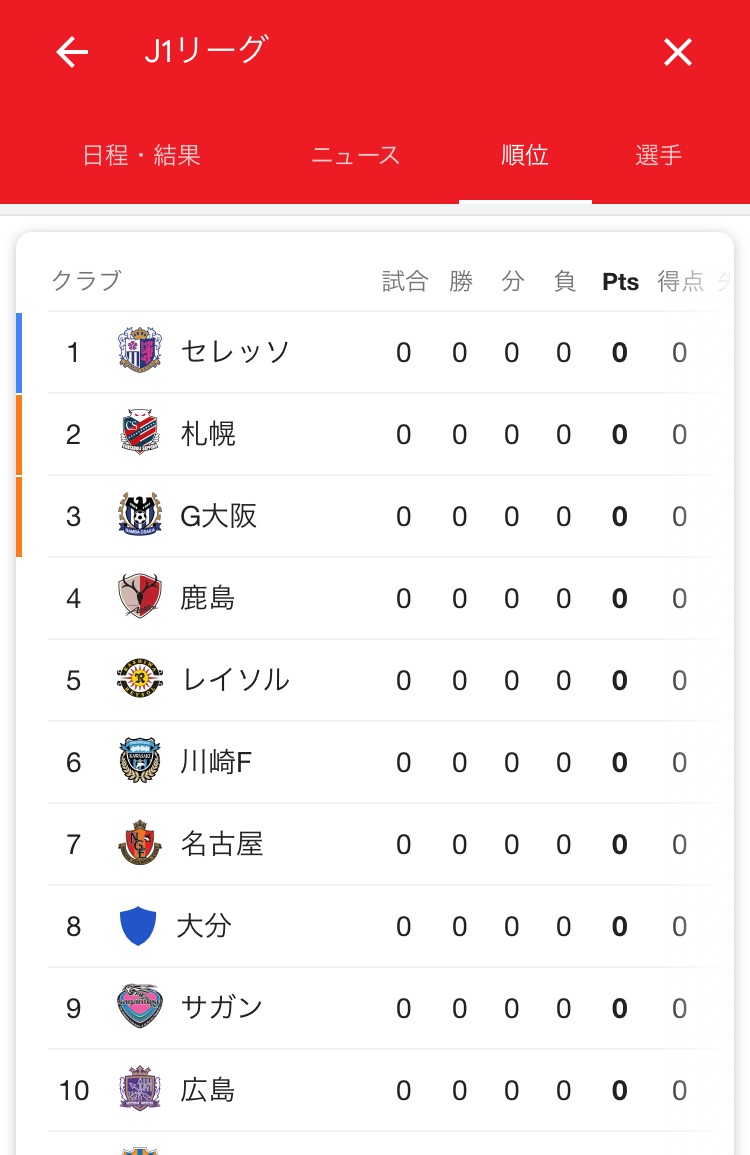Screen dimensions: 750x1155
Task: Open the ニュース tab
Action: coord(356,155)
